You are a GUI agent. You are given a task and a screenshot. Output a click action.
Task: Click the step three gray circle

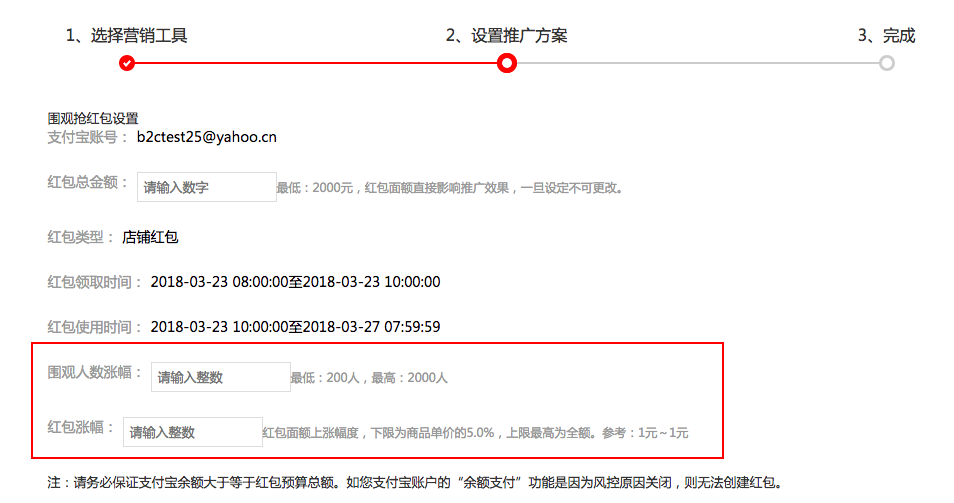pos(886,63)
